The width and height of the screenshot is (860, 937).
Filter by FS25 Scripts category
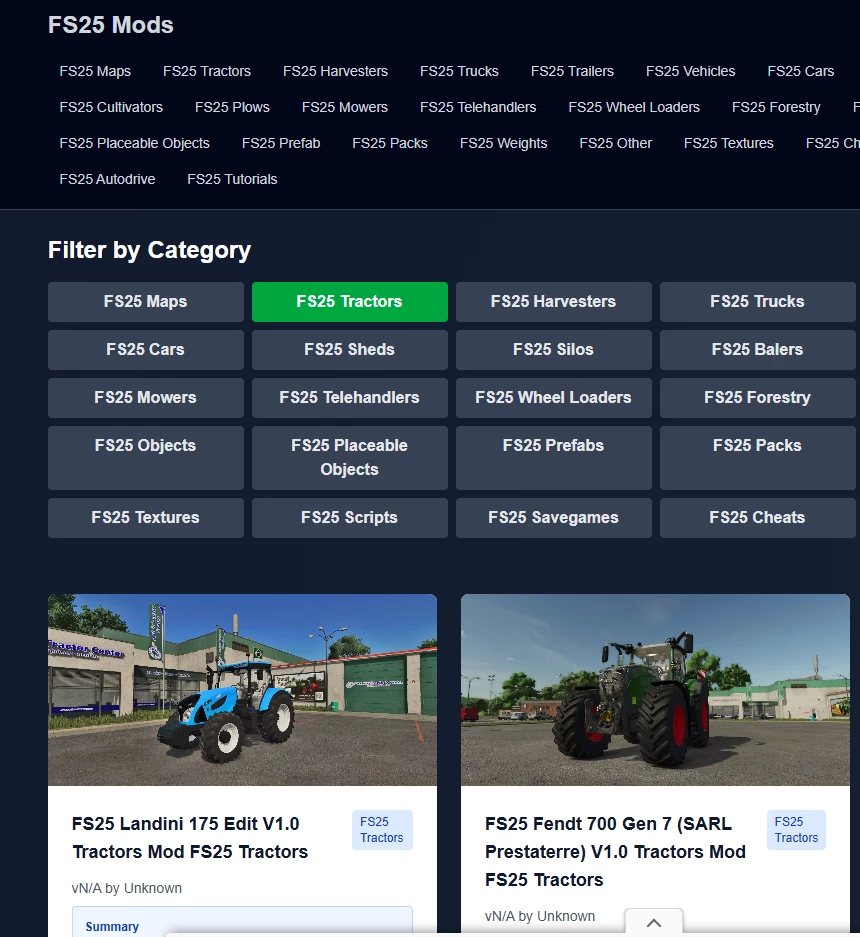350,518
